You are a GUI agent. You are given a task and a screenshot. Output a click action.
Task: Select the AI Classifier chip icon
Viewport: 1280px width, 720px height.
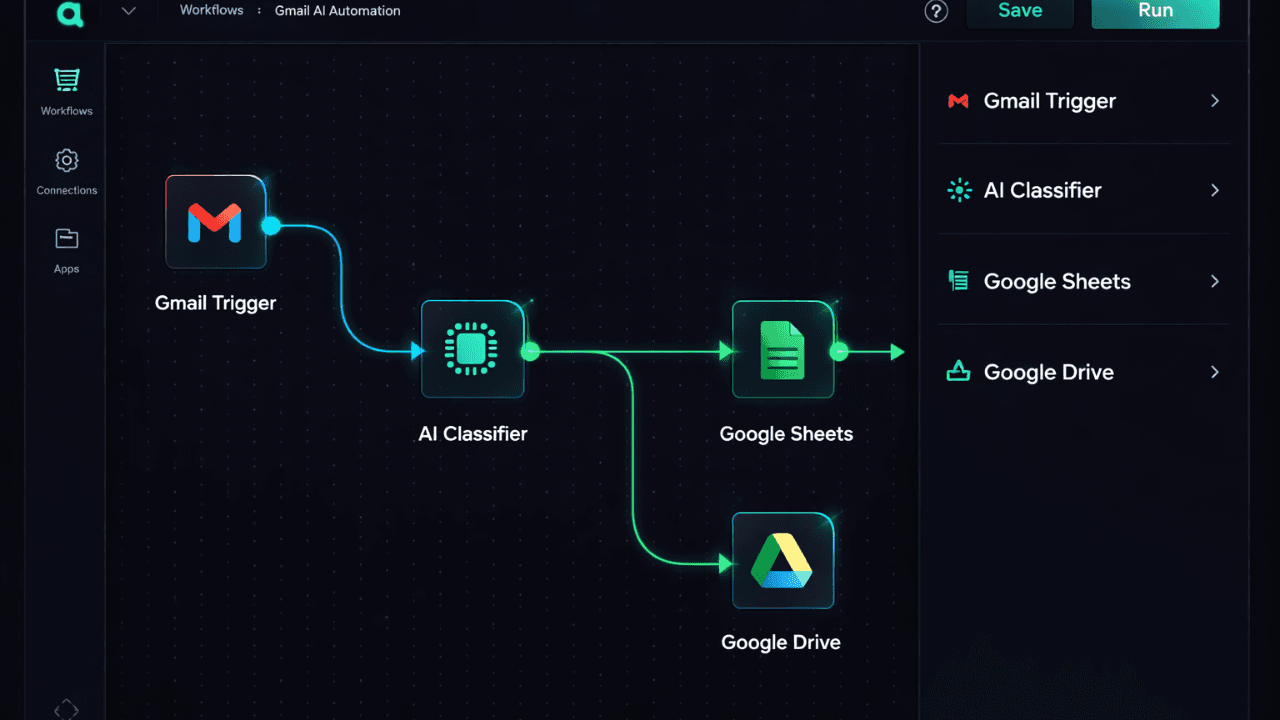[472, 350]
